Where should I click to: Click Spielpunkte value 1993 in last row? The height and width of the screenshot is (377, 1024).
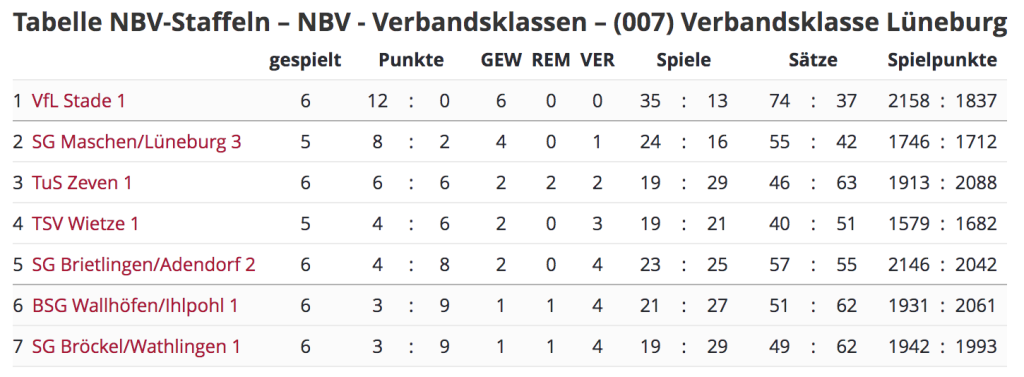click(976, 347)
